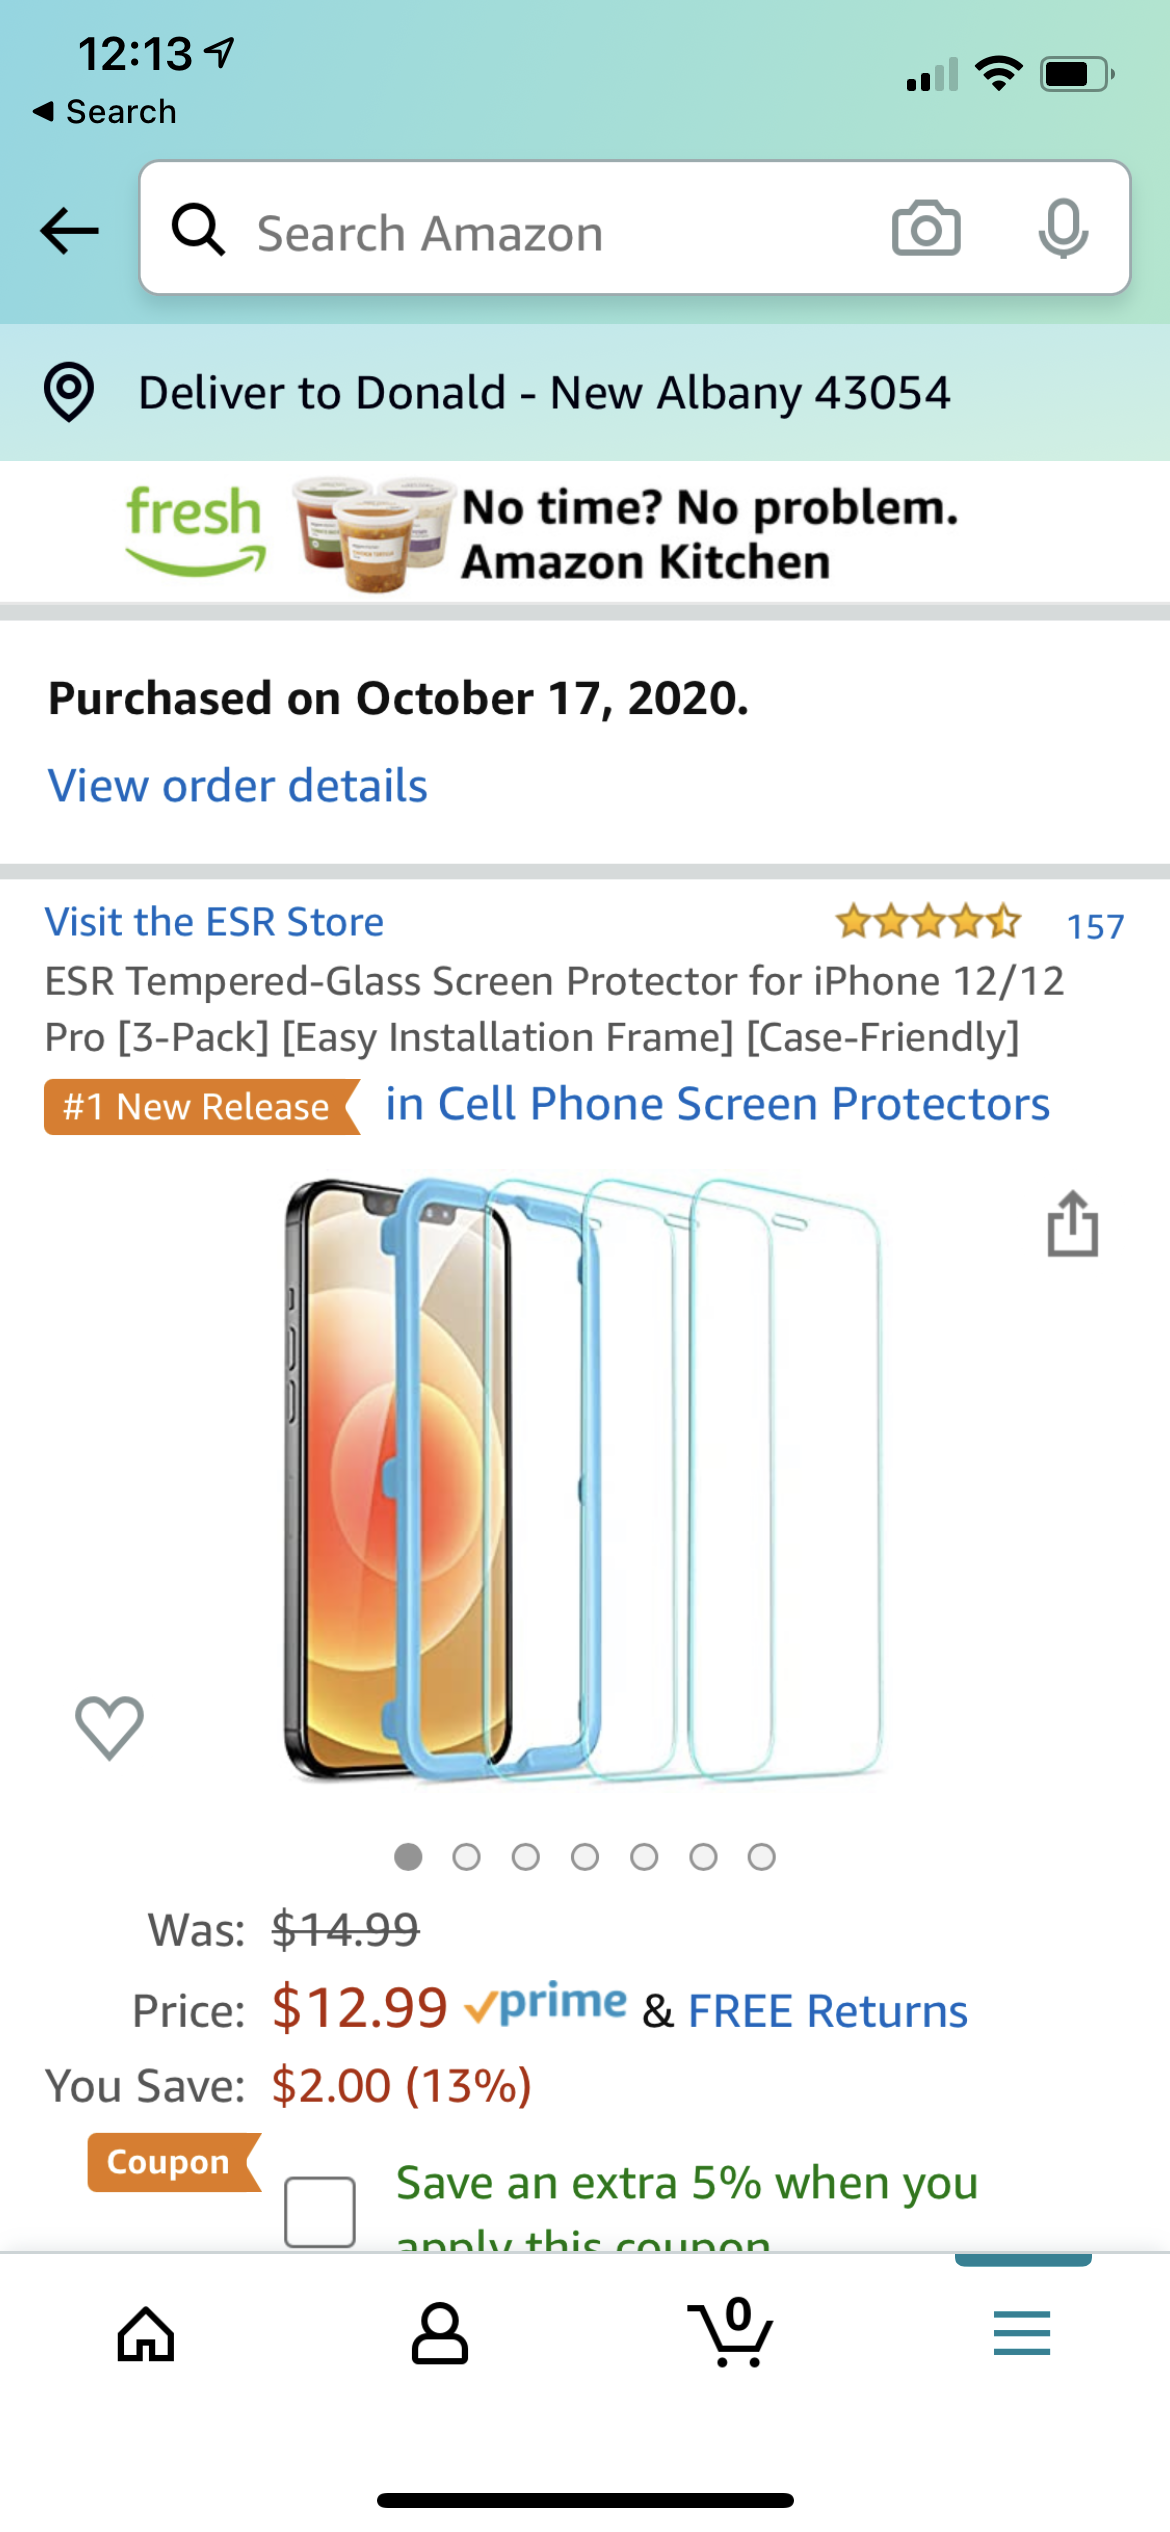Open the account profile tab

(440, 2333)
